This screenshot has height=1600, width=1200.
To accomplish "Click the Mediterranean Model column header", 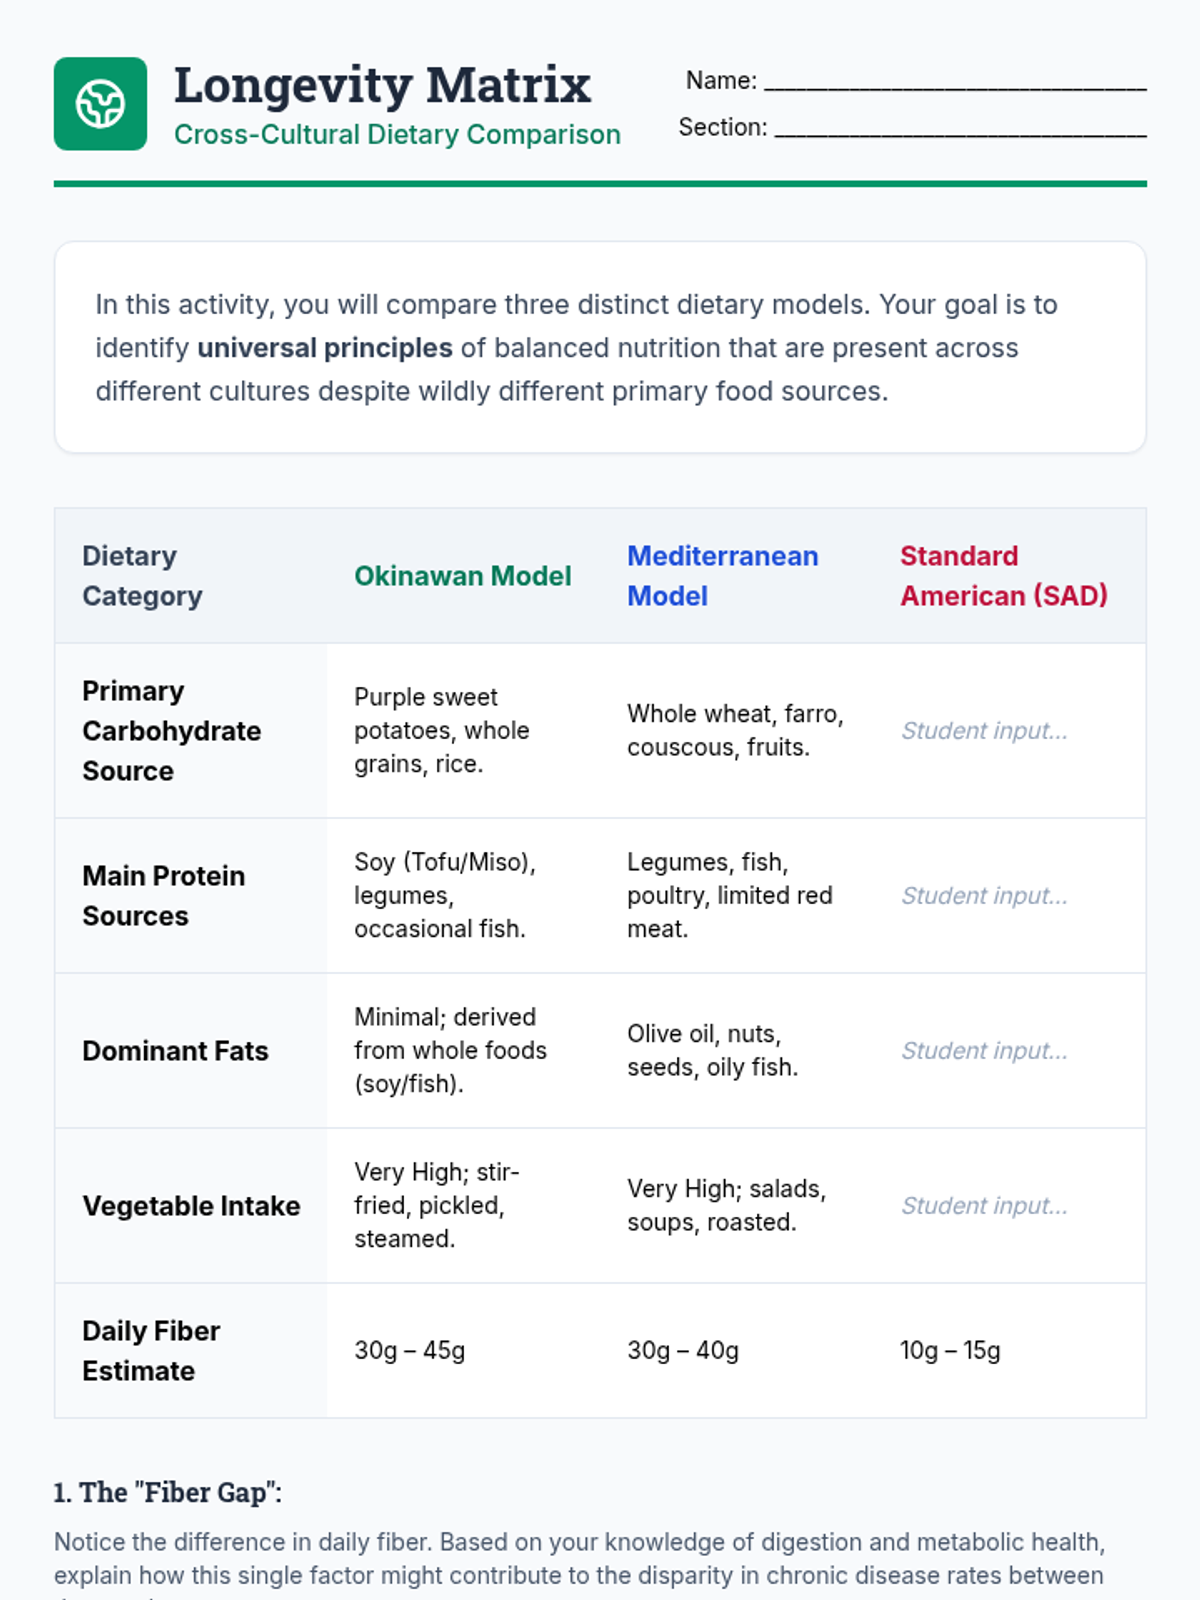I will click(x=722, y=576).
